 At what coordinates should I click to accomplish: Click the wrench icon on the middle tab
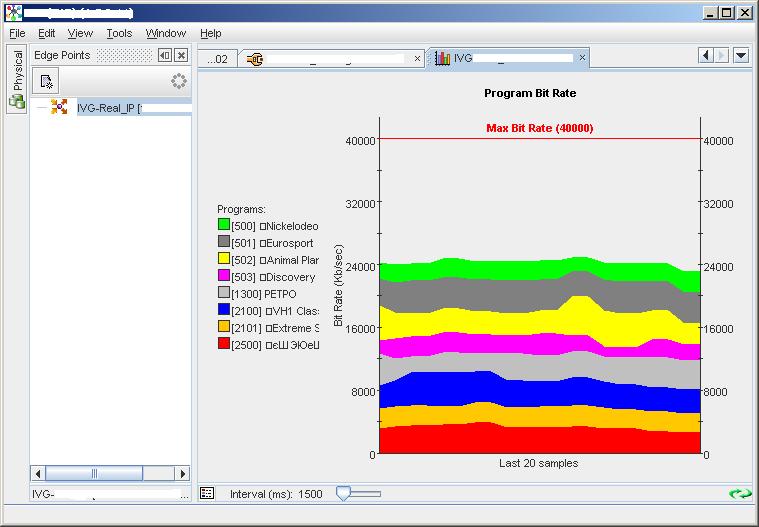(x=255, y=58)
